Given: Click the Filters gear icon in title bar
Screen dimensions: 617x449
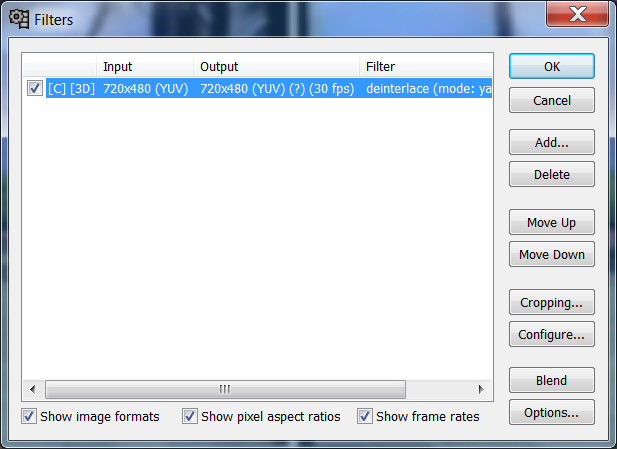Looking at the screenshot, I should pos(19,19).
